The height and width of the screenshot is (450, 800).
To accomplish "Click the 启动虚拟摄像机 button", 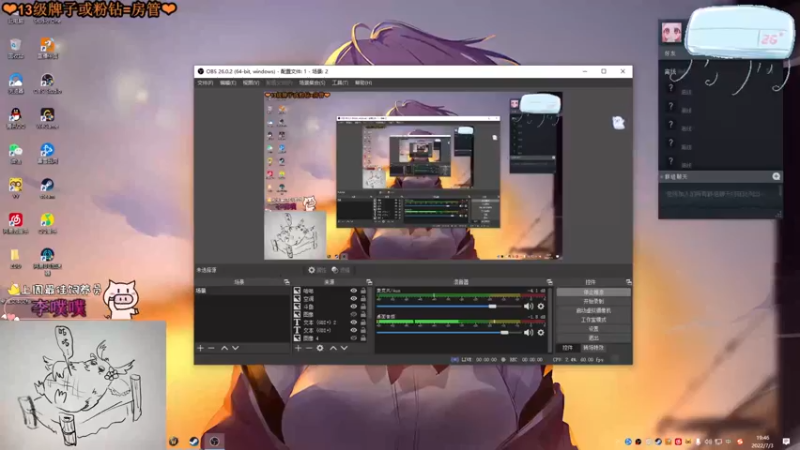I will [x=593, y=311].
